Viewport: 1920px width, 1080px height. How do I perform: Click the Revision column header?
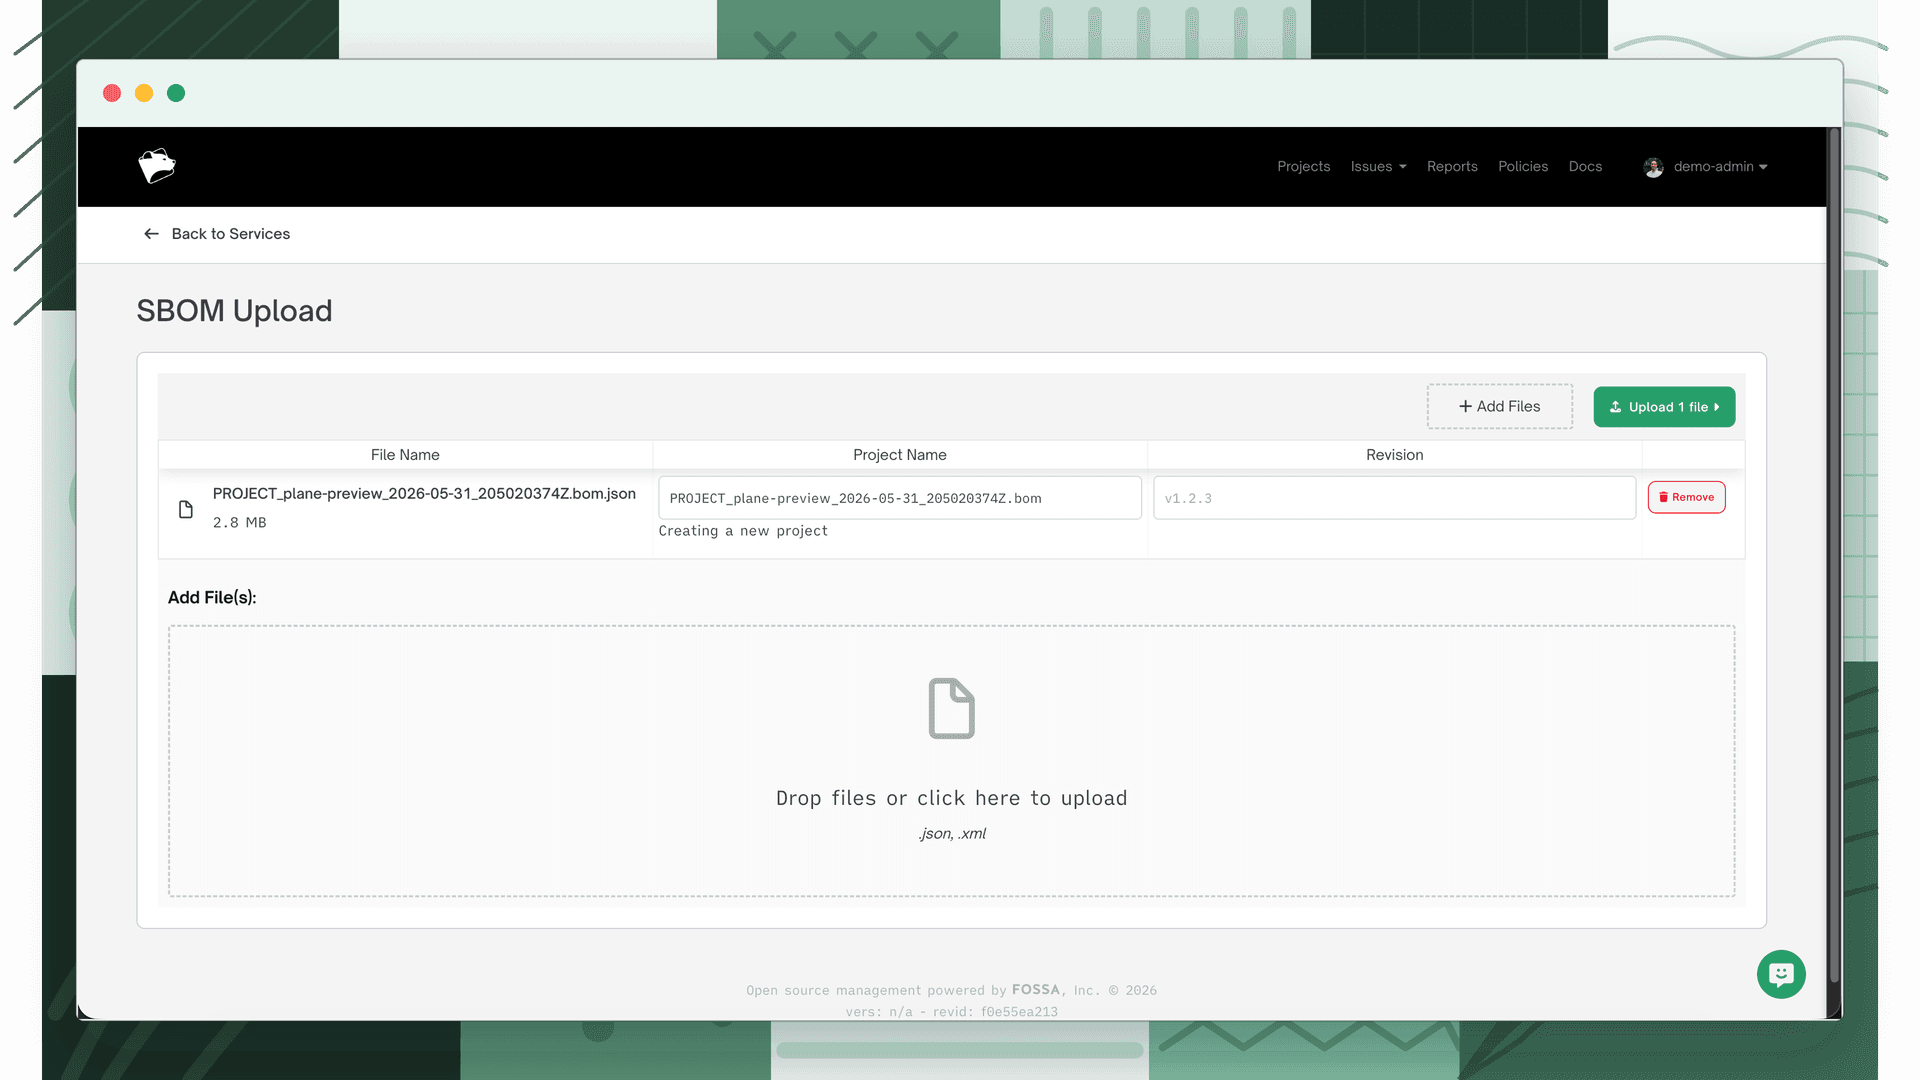[x=1394, y=455]
